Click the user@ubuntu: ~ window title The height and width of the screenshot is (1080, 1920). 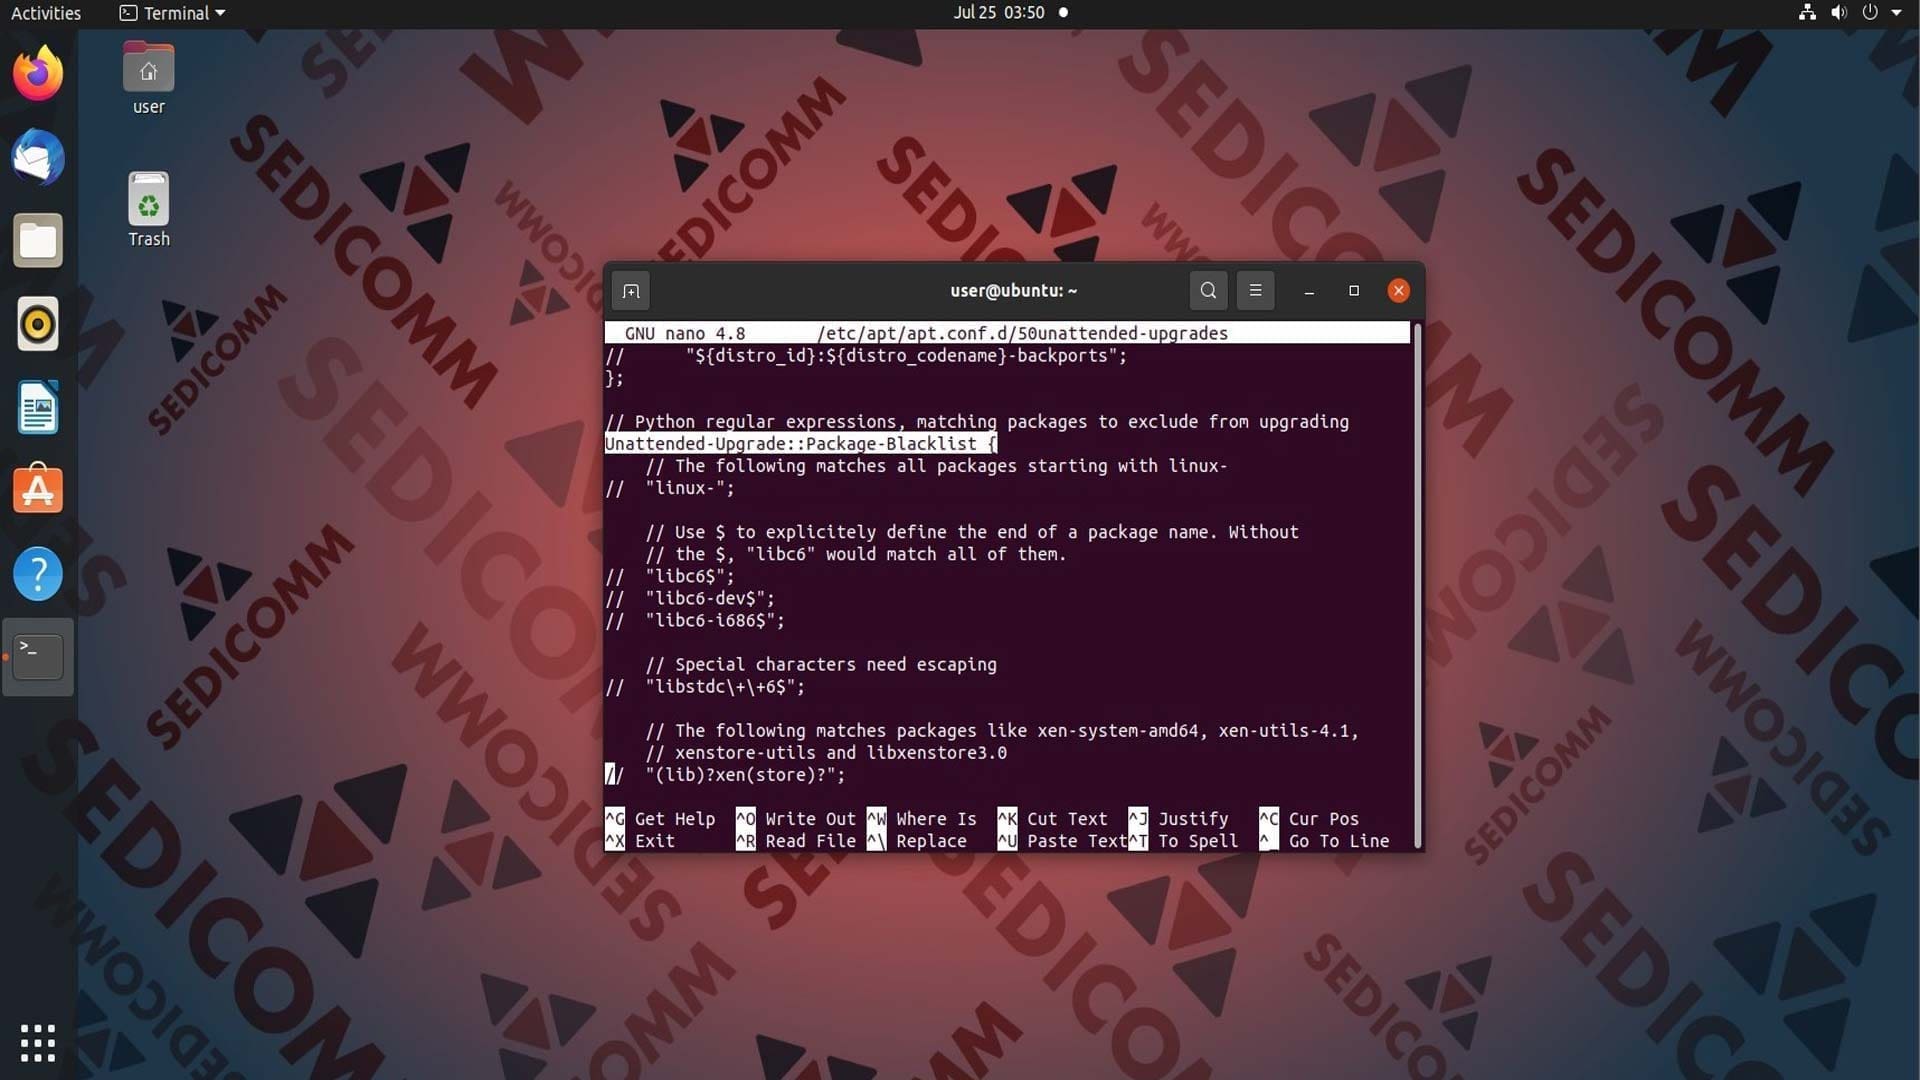(1013, 291)
